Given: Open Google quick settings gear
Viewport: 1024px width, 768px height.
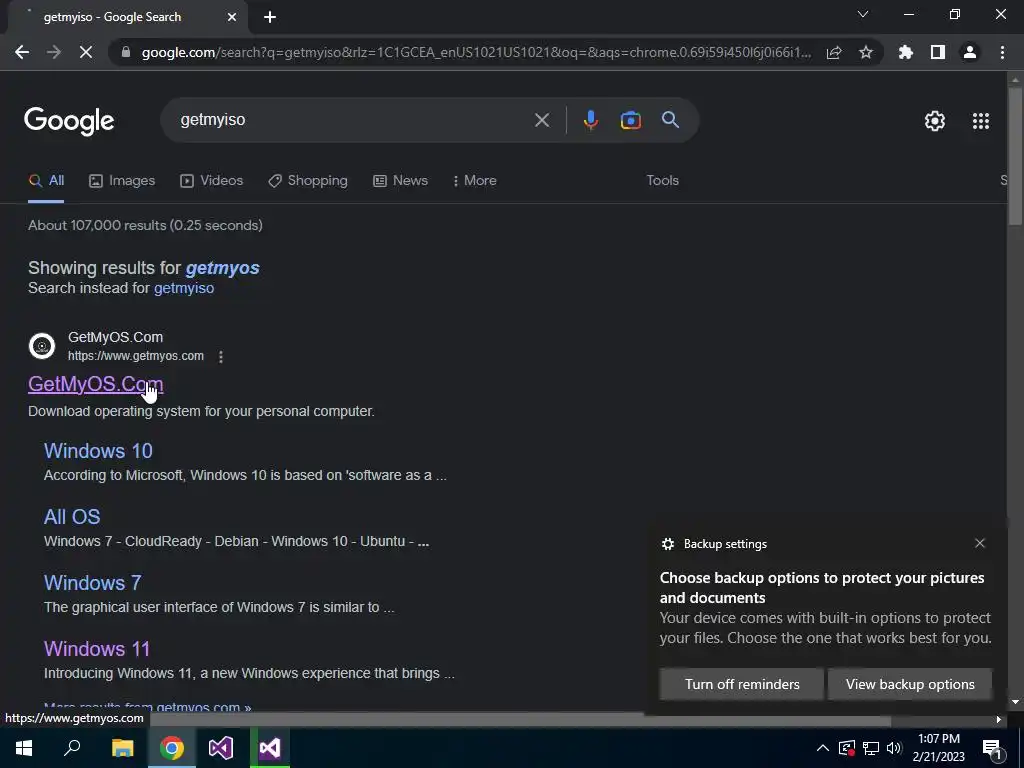Looking at the screenshot, I should coord(935,121).
